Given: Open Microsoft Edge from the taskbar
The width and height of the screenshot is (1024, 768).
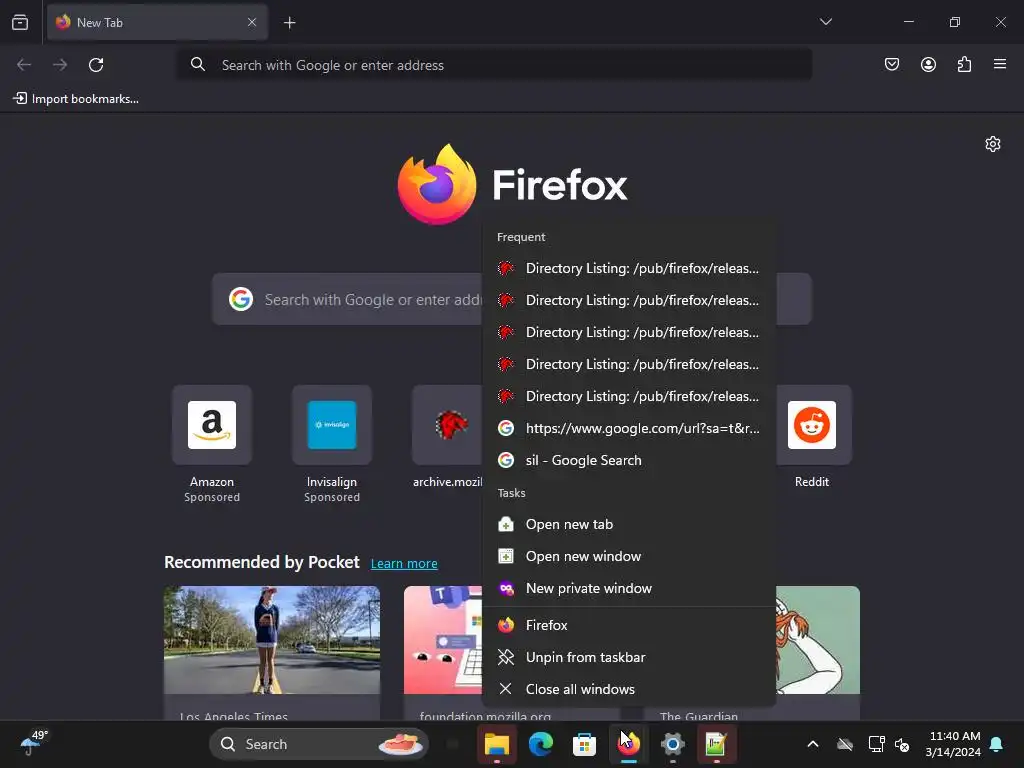Looking at the screenshot, I should [541, 744].
